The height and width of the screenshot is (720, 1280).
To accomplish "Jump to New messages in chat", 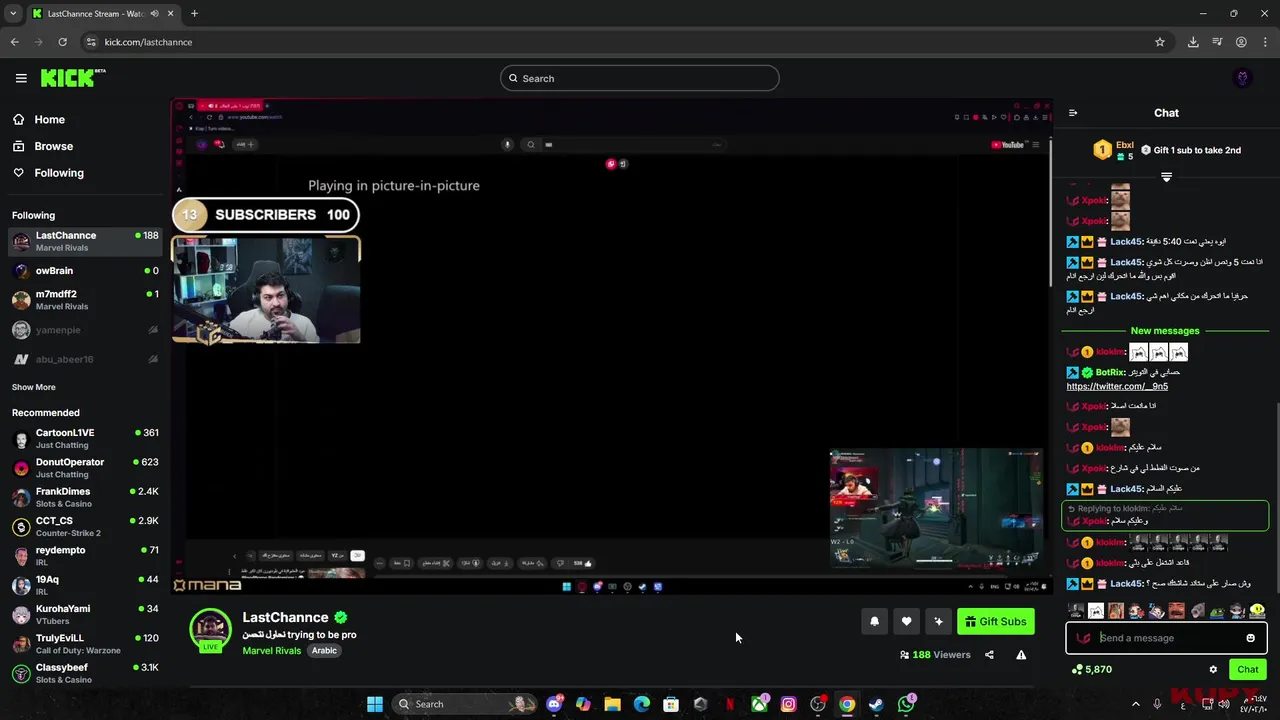I will (x=1165, y=331).
